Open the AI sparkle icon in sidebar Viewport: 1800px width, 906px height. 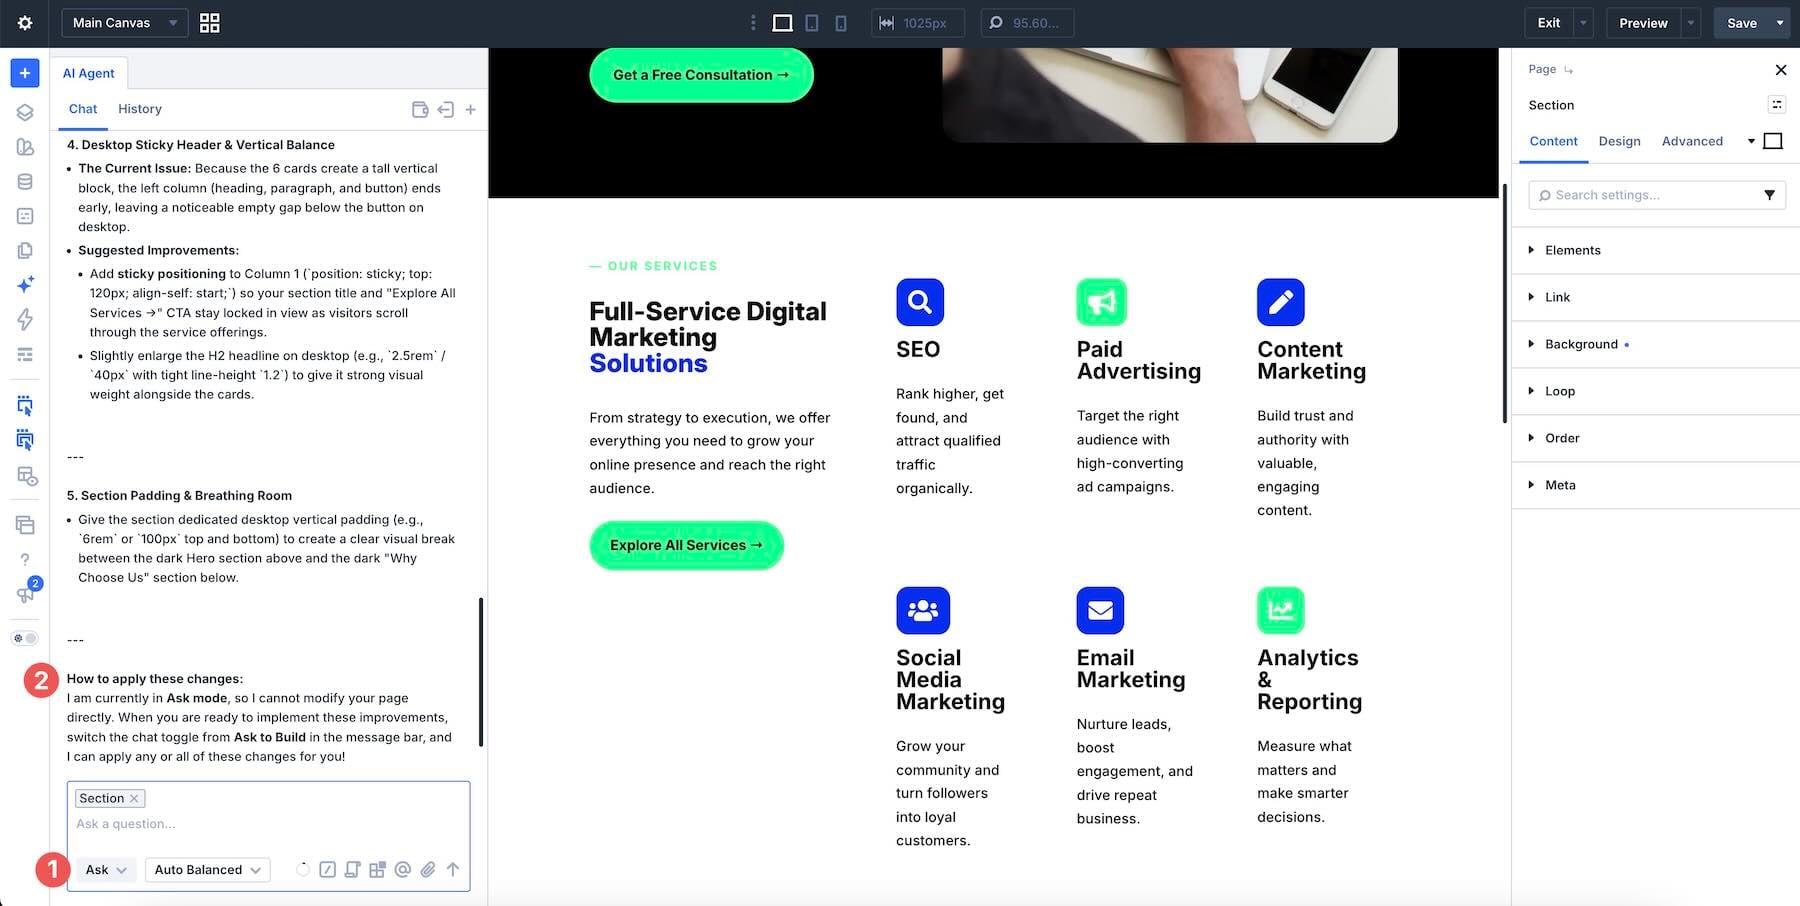[25, 284]
